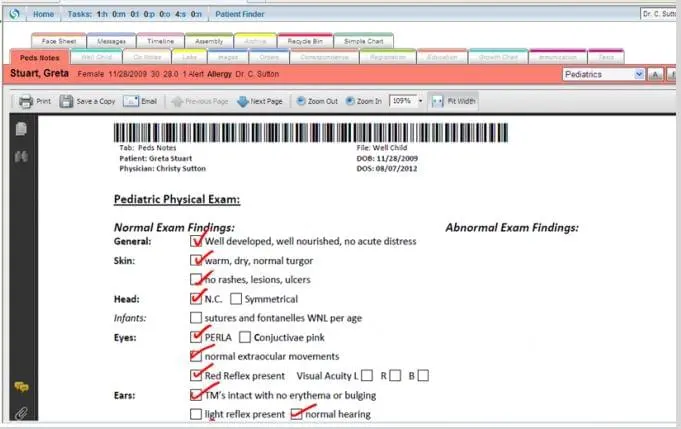This screenshot has width=681, height=429.
Task: Open the Immunization tab
Action: click(558, 57)
